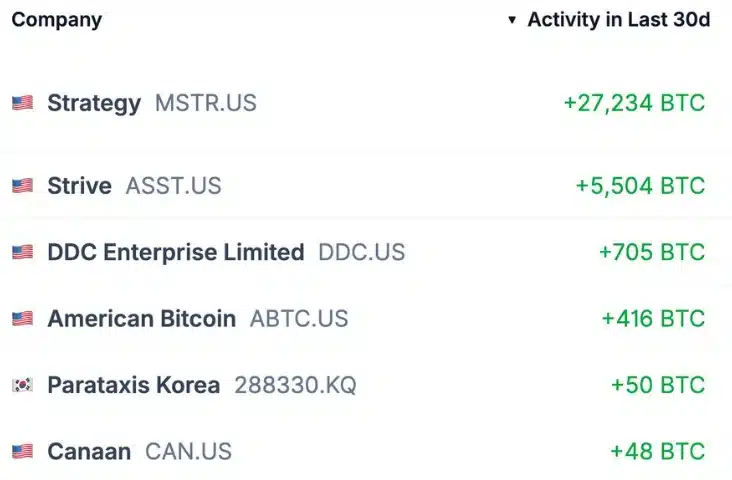Click the MSTR.US ticker symbol

pyautogui.click(x=205, y=103)
